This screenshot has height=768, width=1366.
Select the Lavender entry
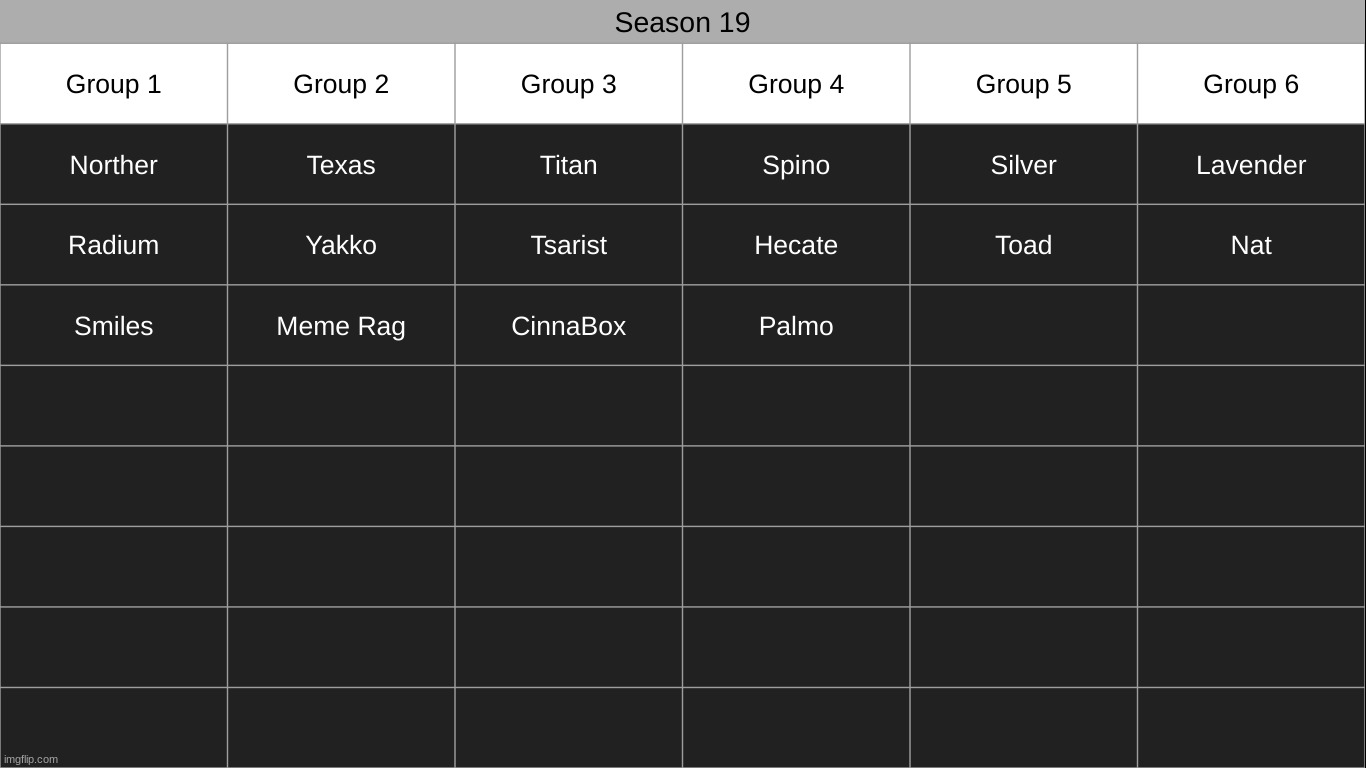pos(1251,165)
